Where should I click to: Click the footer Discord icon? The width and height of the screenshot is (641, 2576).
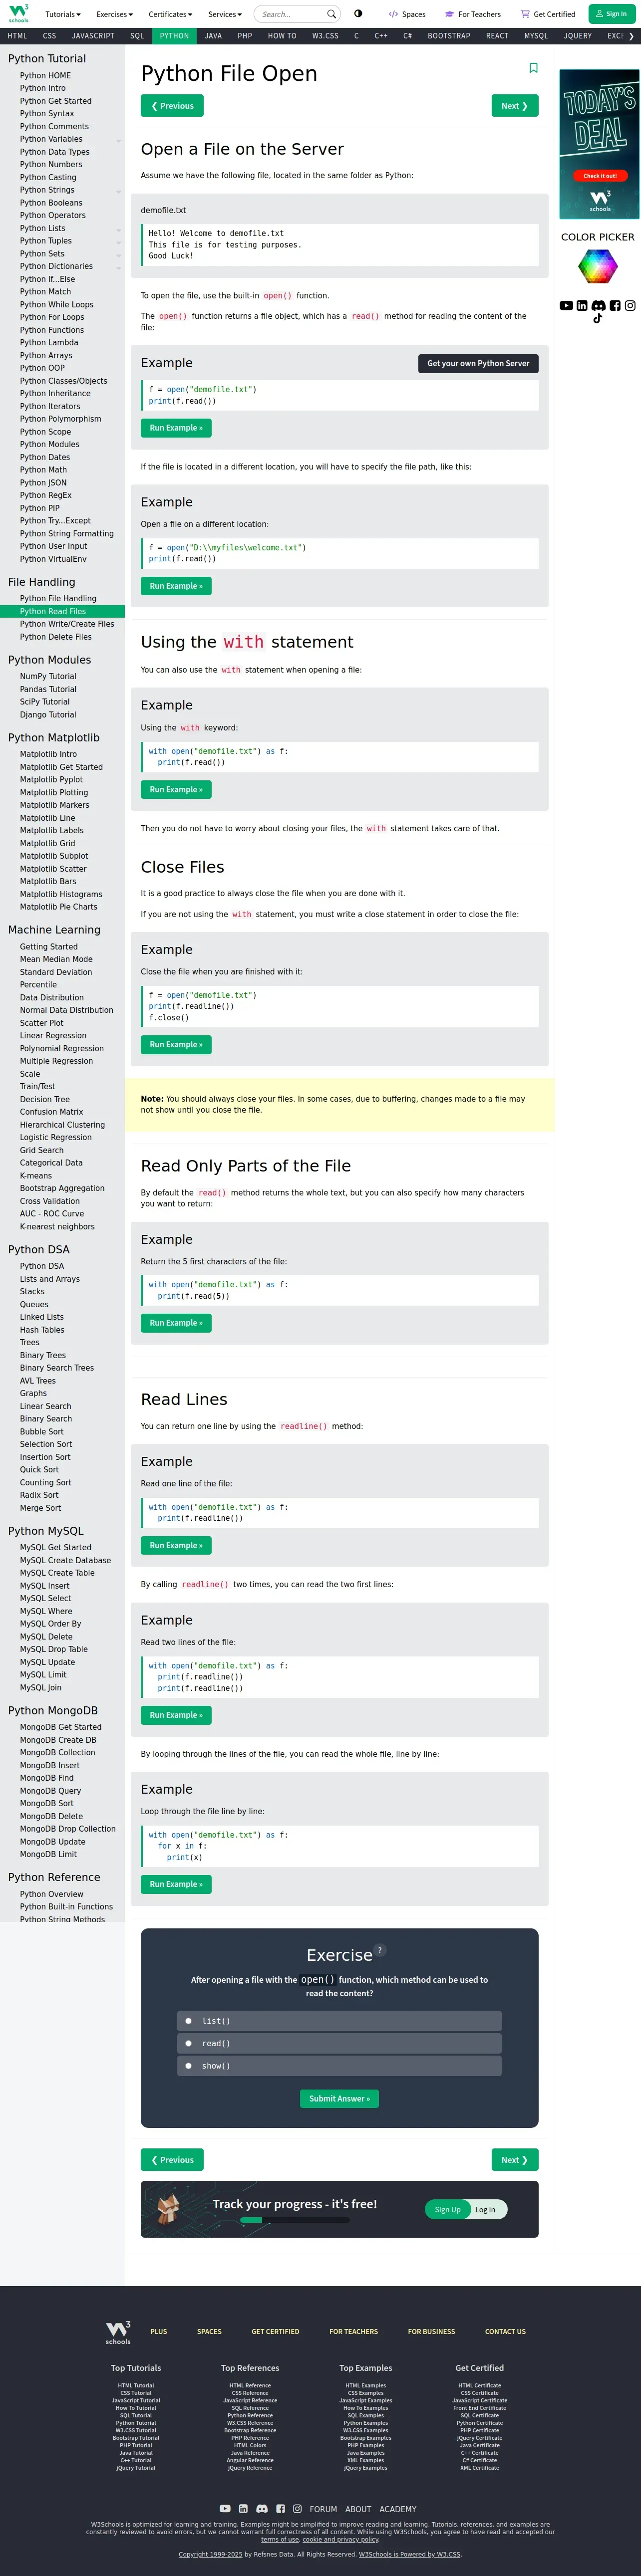262,2508
